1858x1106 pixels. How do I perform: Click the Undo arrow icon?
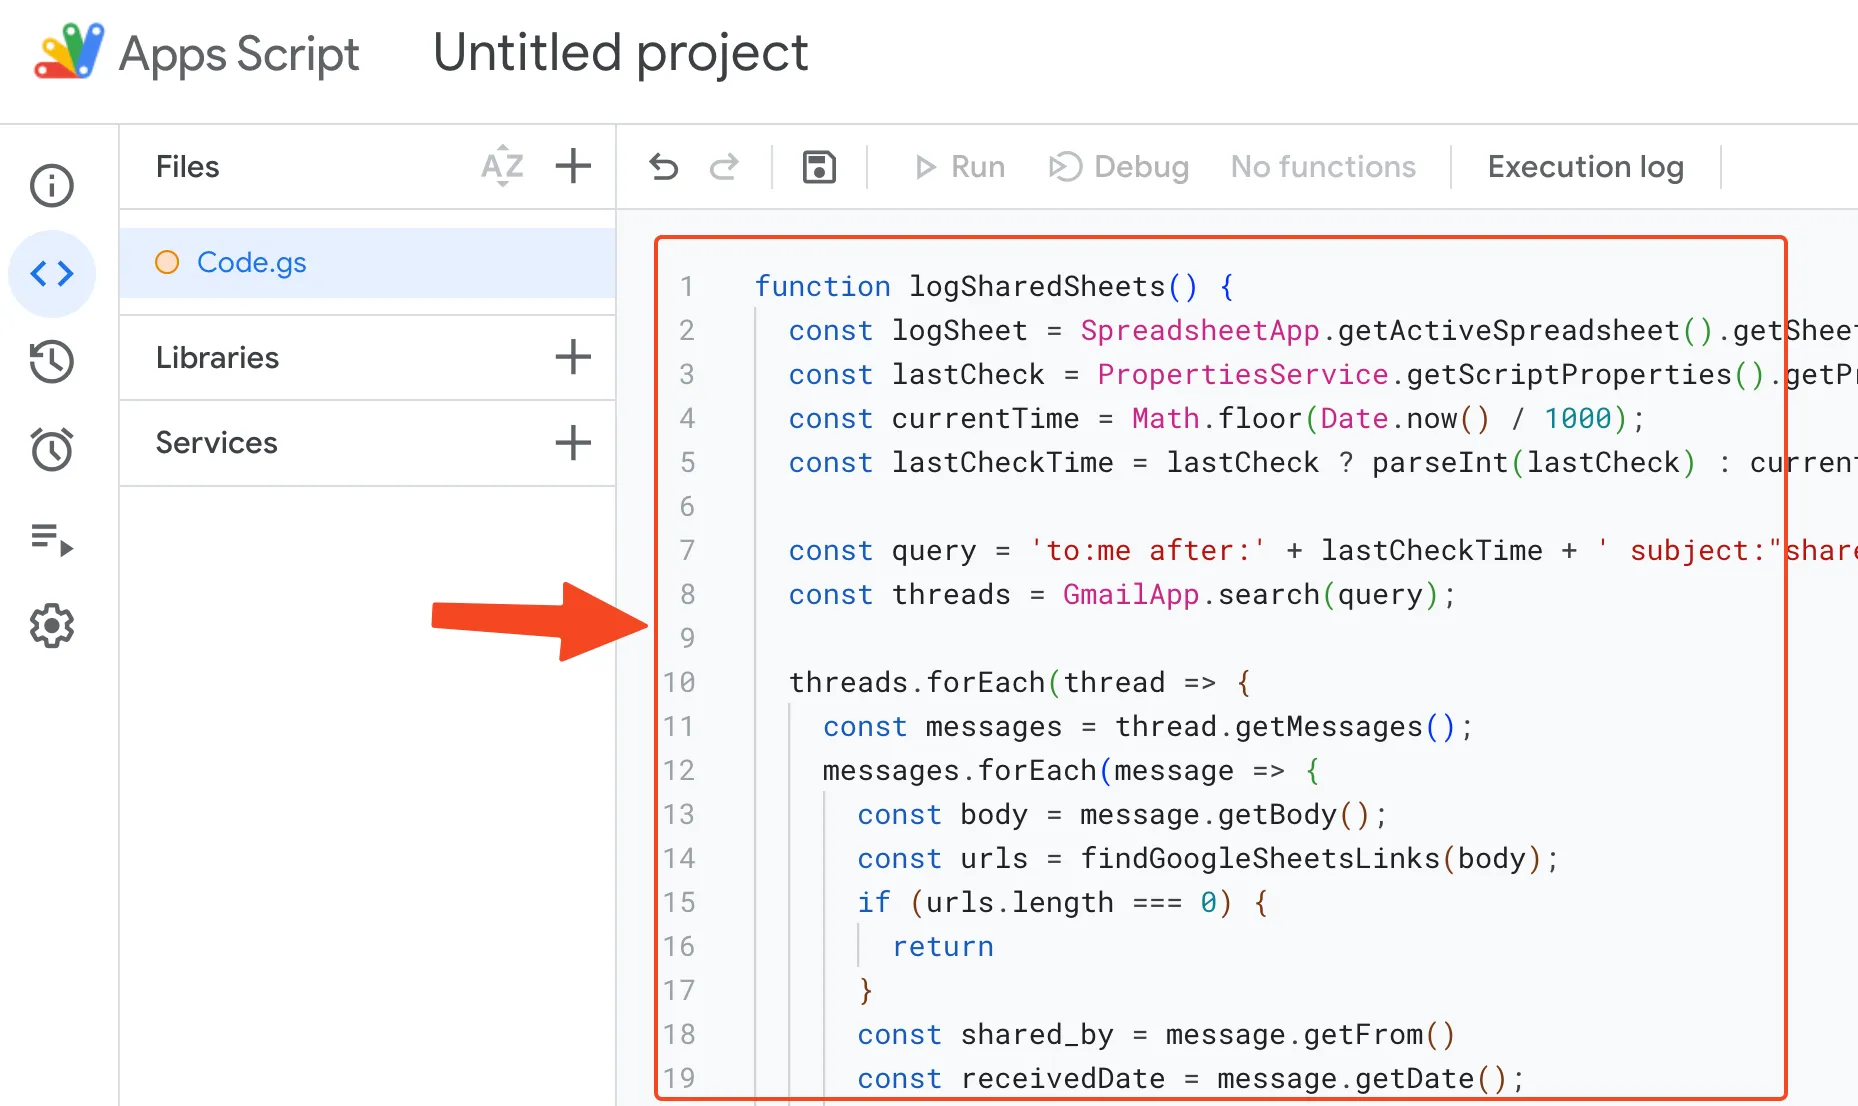pyautogui.click(x=664, y=167)
